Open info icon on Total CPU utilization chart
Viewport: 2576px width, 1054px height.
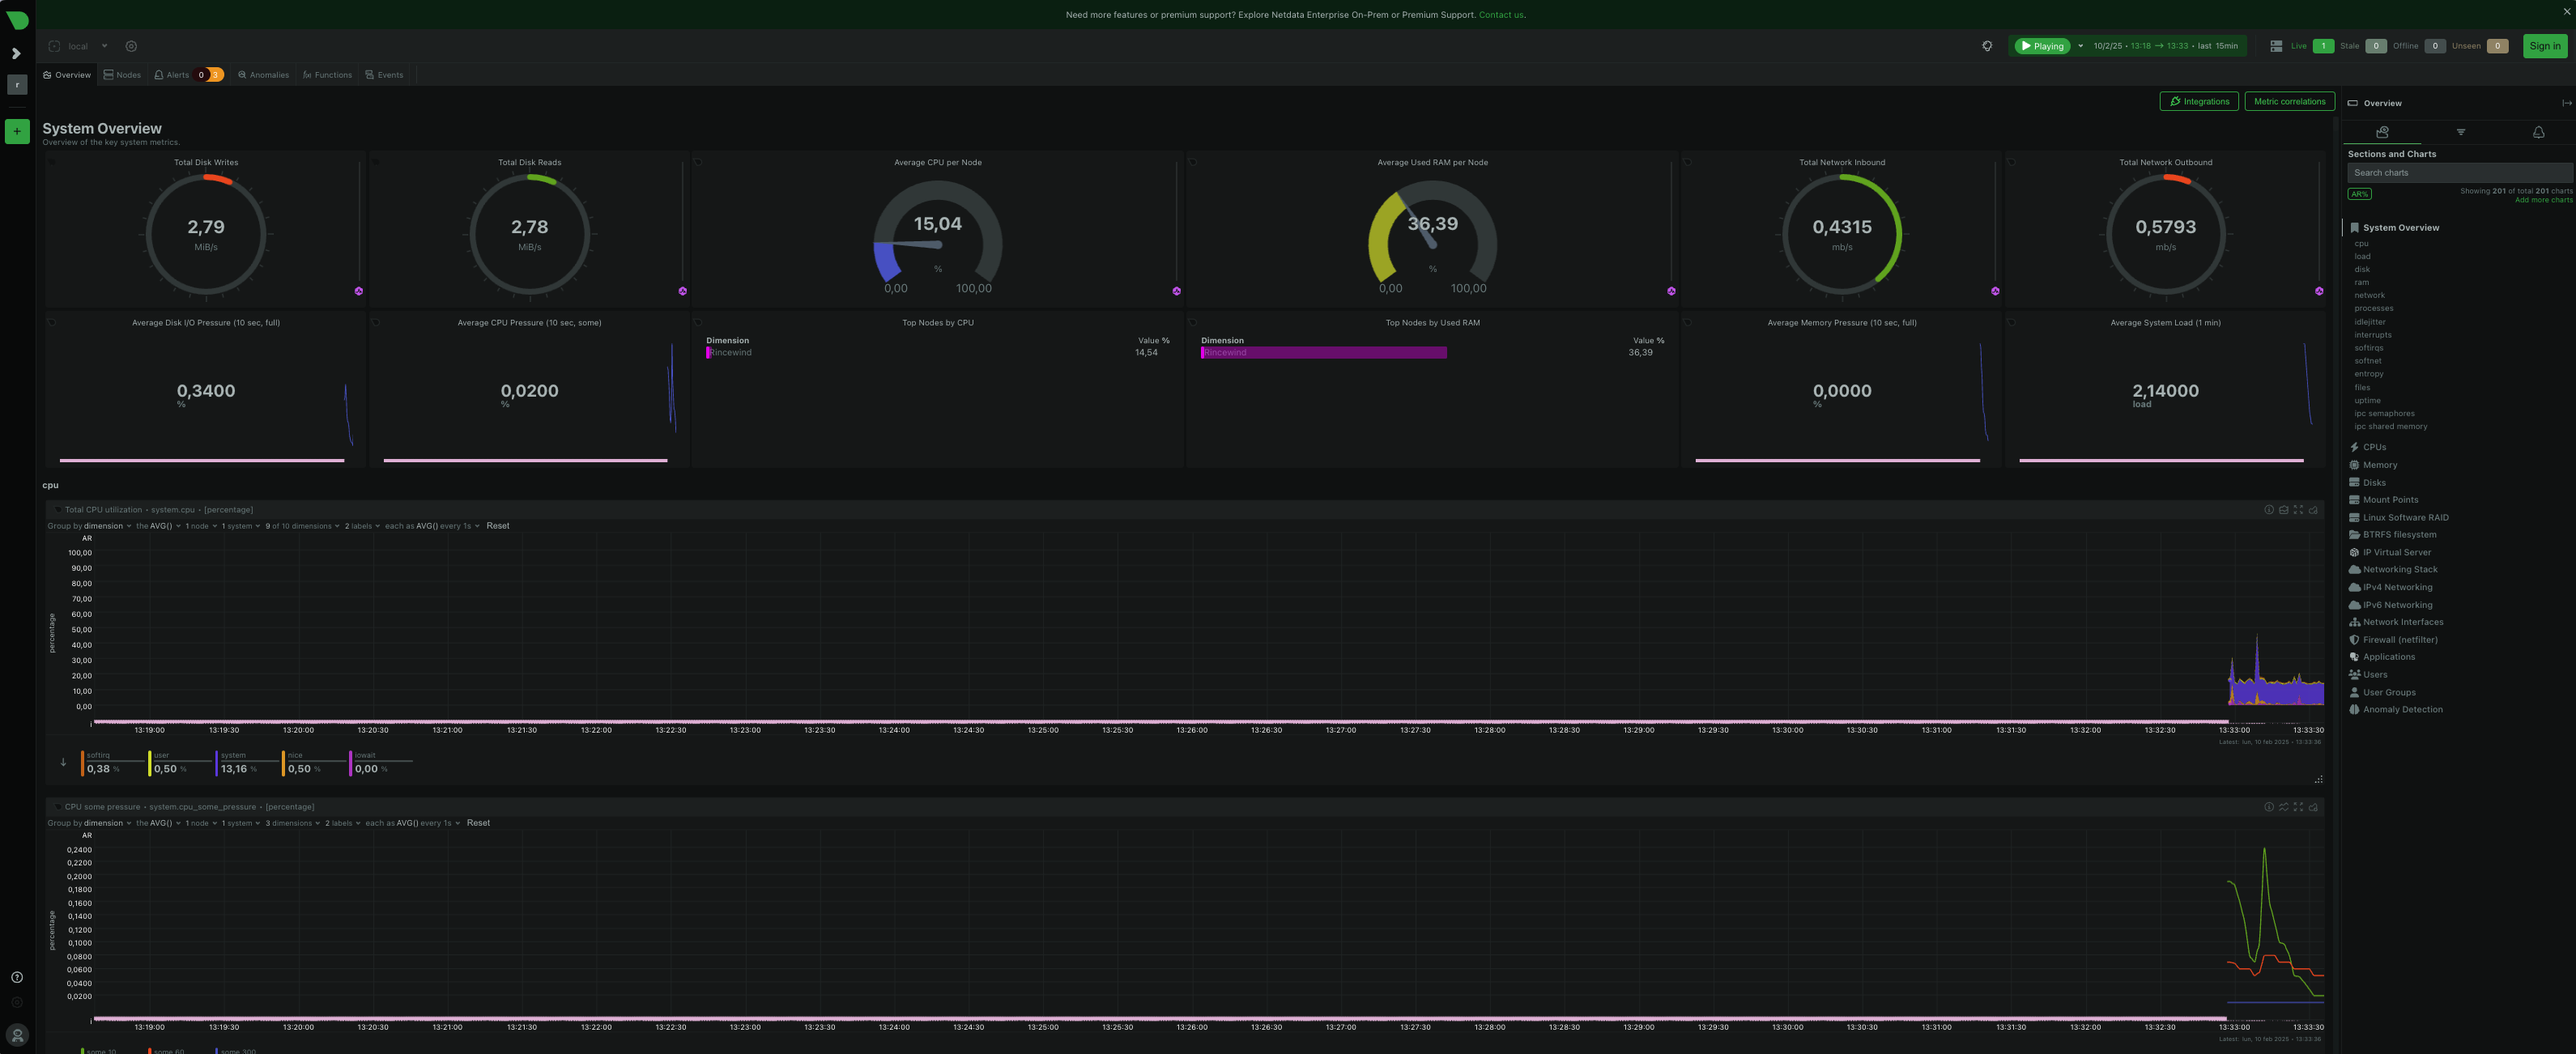point(2269,510)
